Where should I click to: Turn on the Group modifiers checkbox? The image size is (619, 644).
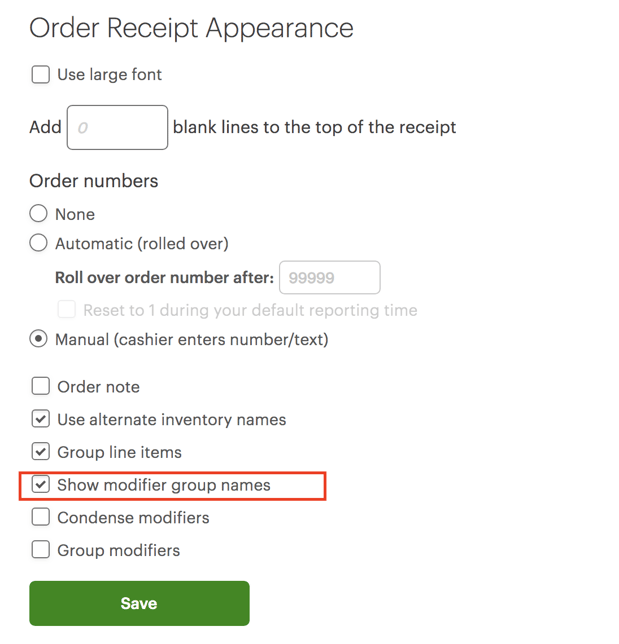(41, 550)
